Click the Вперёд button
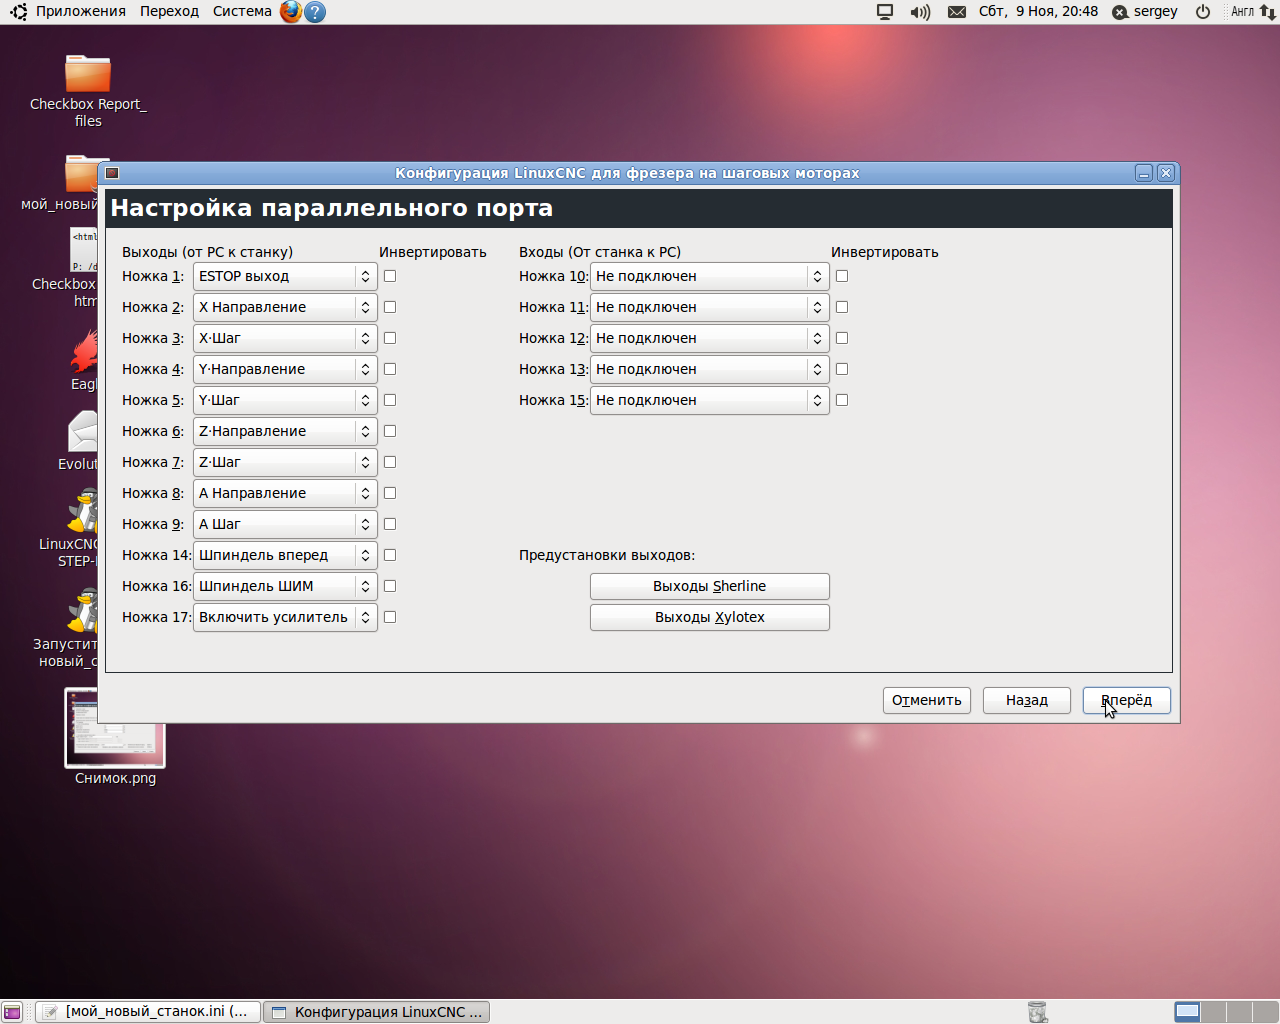 coord(1126,700)
